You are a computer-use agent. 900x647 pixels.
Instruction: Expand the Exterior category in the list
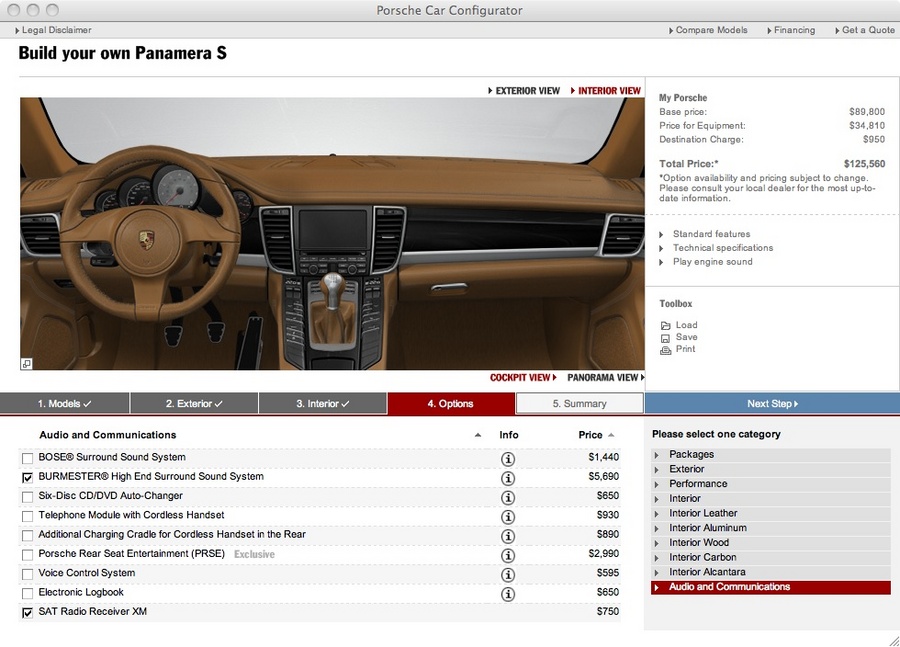pyautogui.click(x=771, y=469)
